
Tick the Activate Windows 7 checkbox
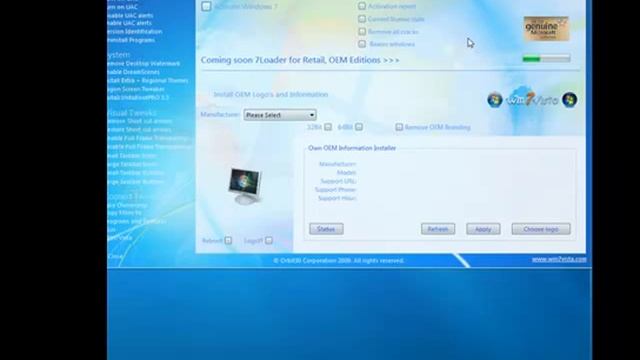pyautogui.click(x=206, y=6)
